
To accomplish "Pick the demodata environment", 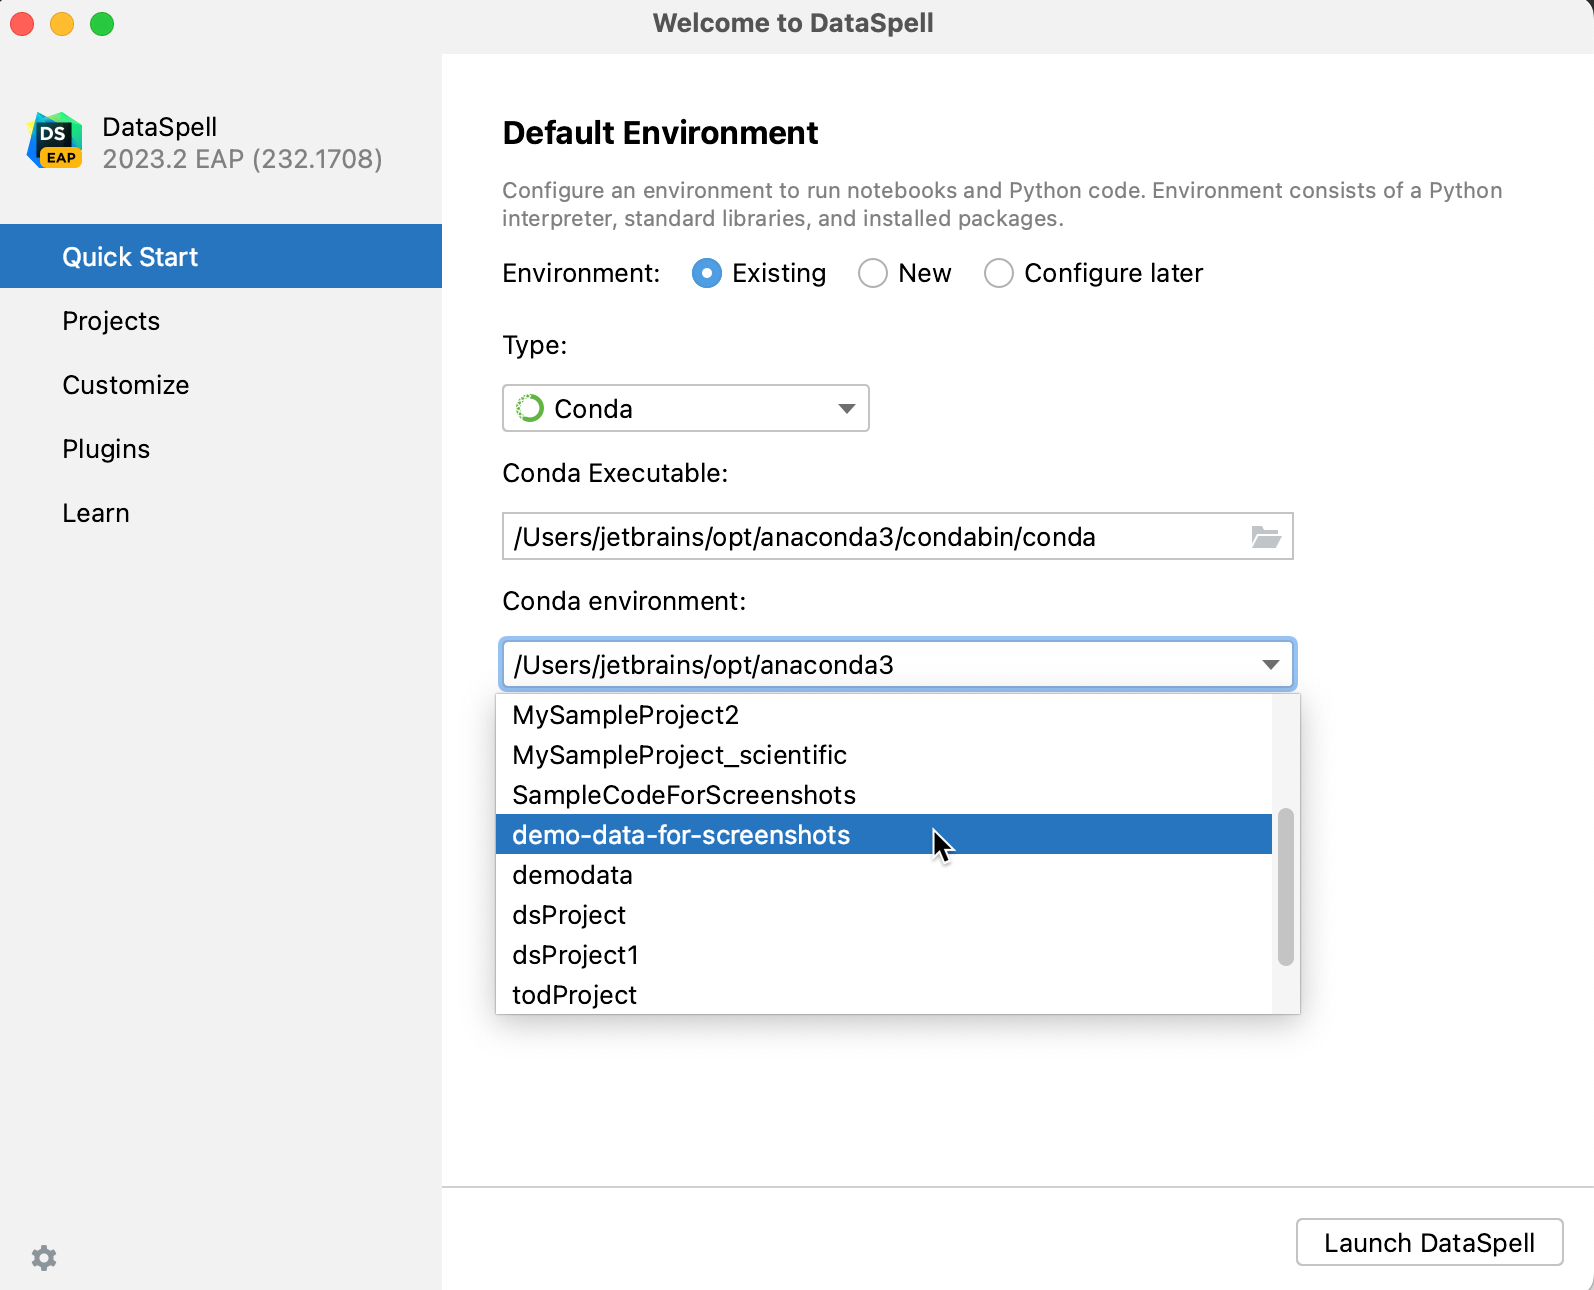I will click(884, 875).
